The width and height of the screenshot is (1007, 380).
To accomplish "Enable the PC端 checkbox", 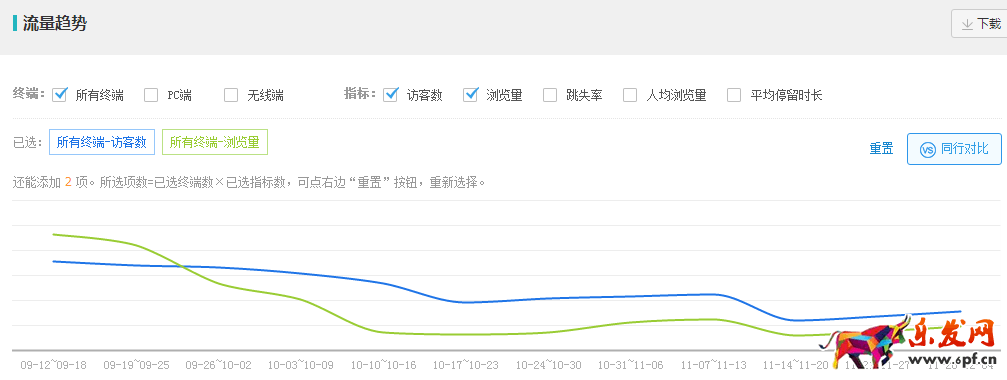I will tap(151, 95).
